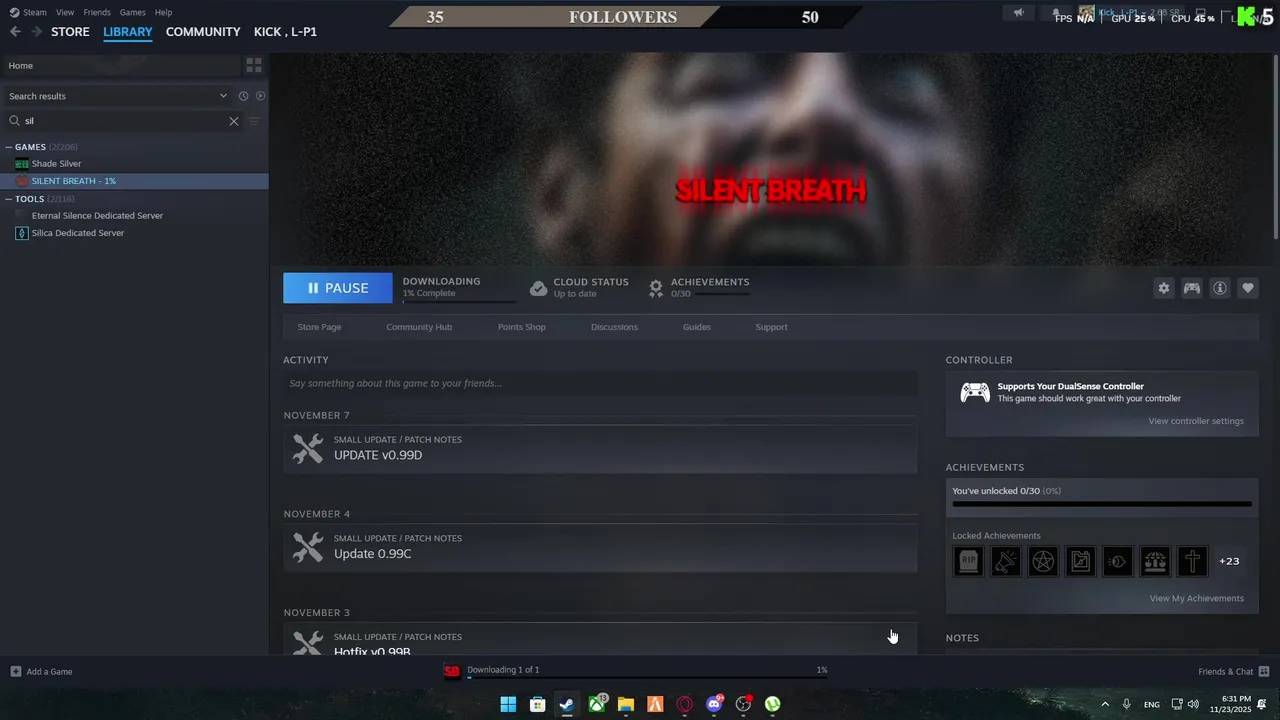
Task: Click the DualSense controller icon
Action: [x=975, y=392]
